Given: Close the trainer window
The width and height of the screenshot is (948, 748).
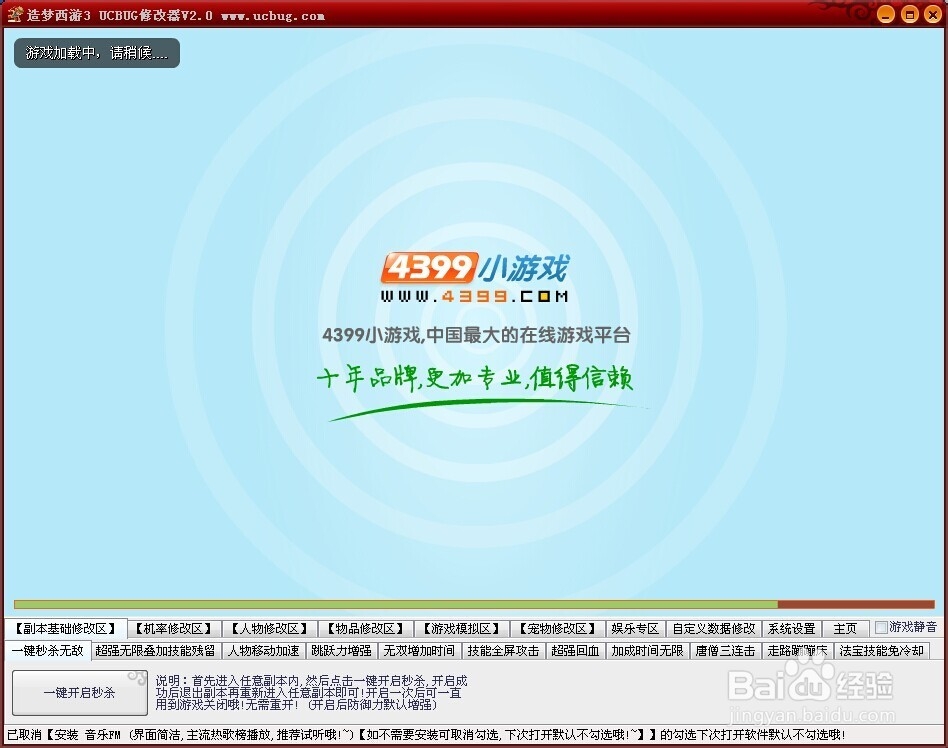Looking at the screenshot, I should coord(932,15).
